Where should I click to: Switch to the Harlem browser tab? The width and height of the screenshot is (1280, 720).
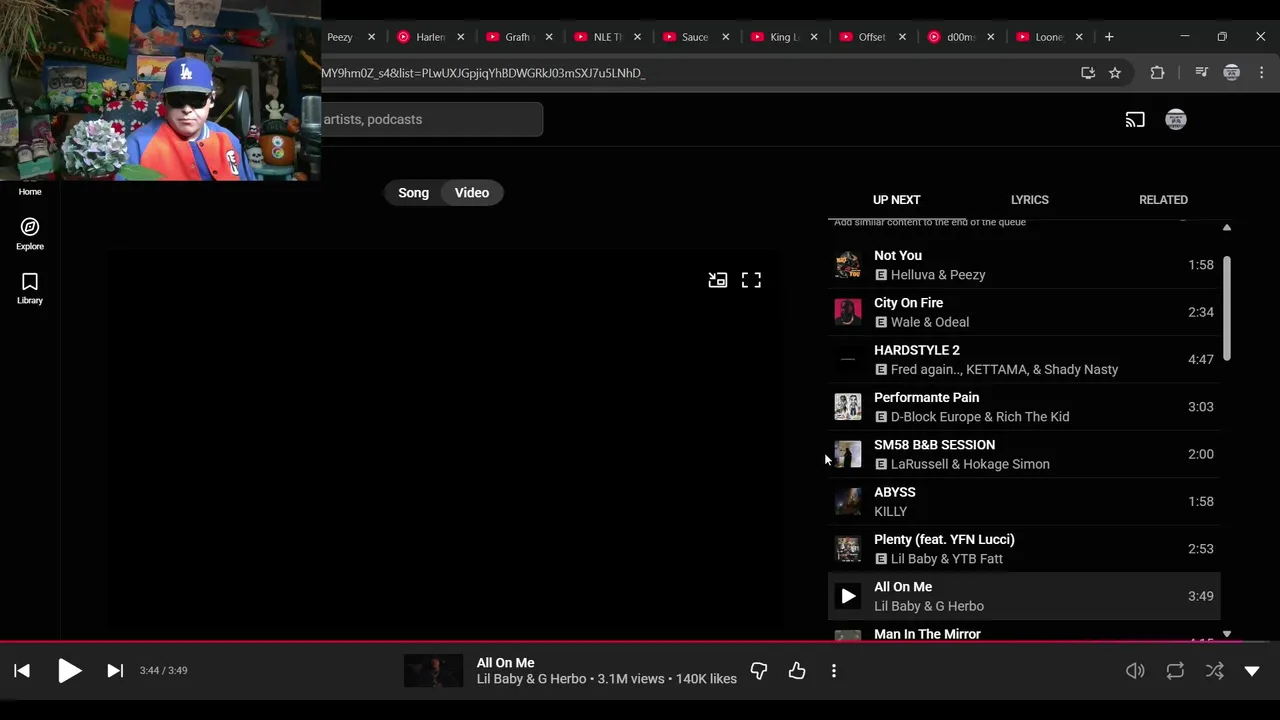coord(430,37)
